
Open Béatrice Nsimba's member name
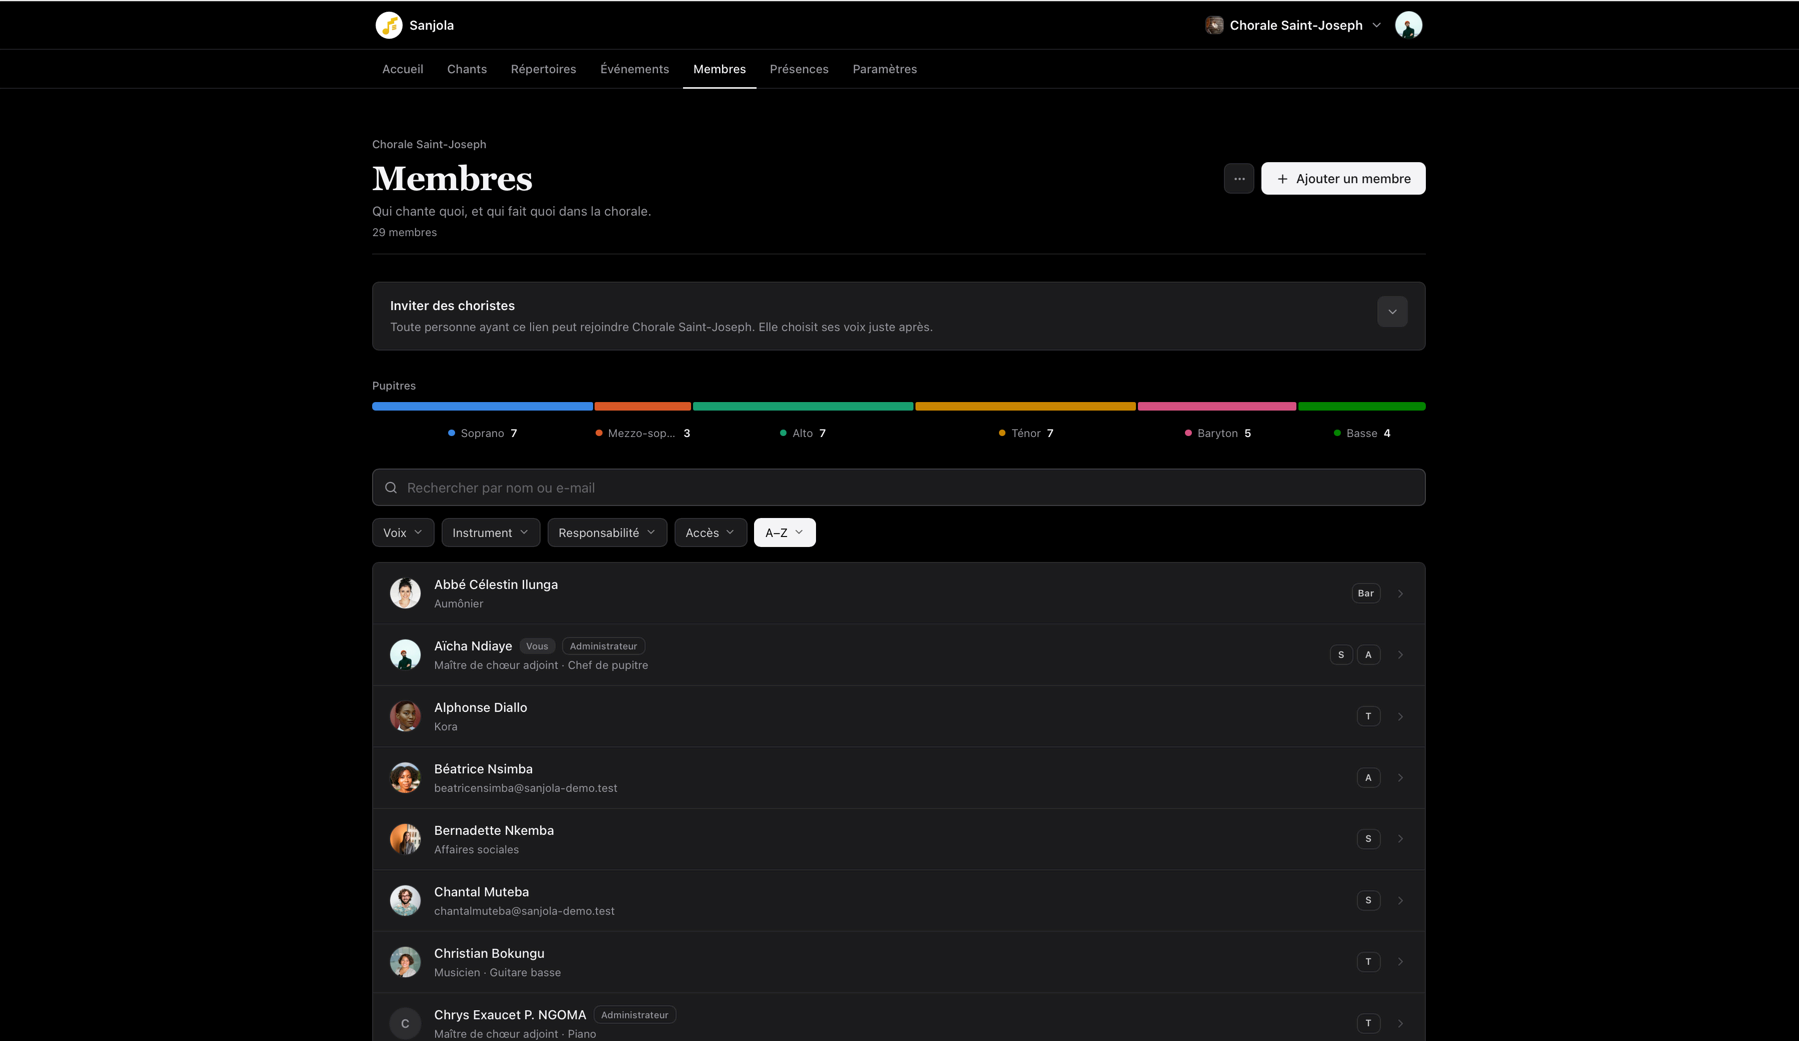click(x=483, y=769)
